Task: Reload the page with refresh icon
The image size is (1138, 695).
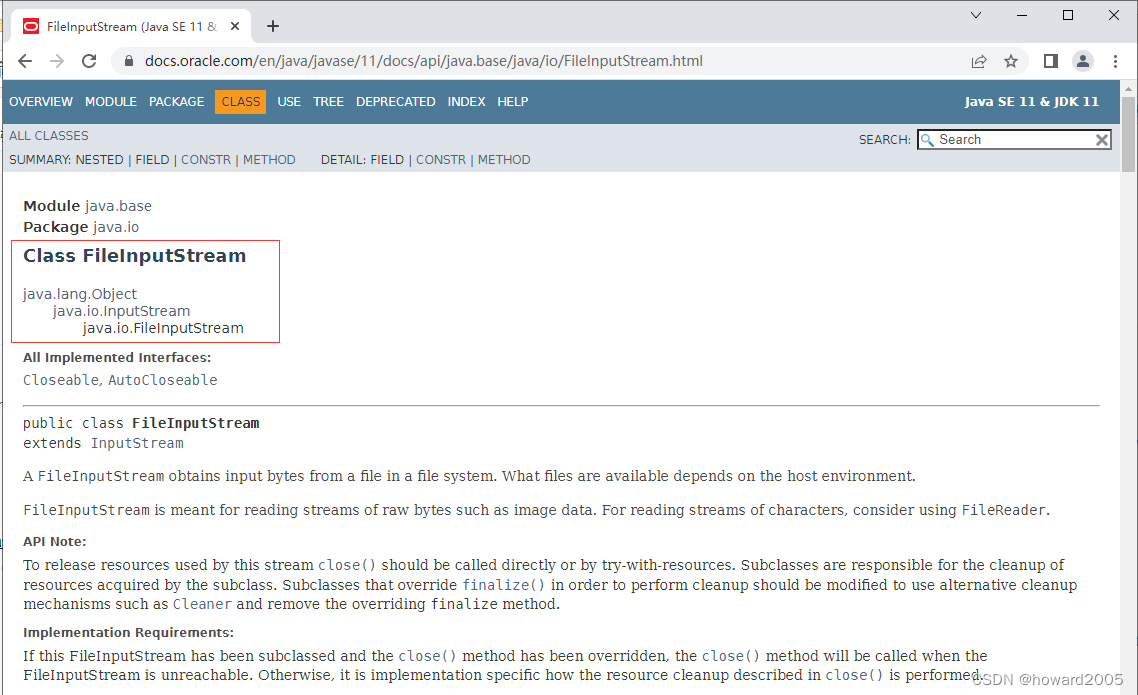Action: [89, 62]
